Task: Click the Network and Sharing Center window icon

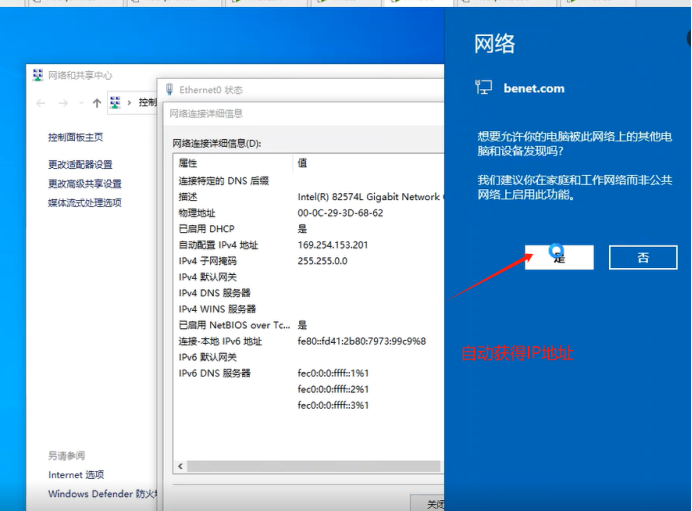Action: (x=38, y=75)
